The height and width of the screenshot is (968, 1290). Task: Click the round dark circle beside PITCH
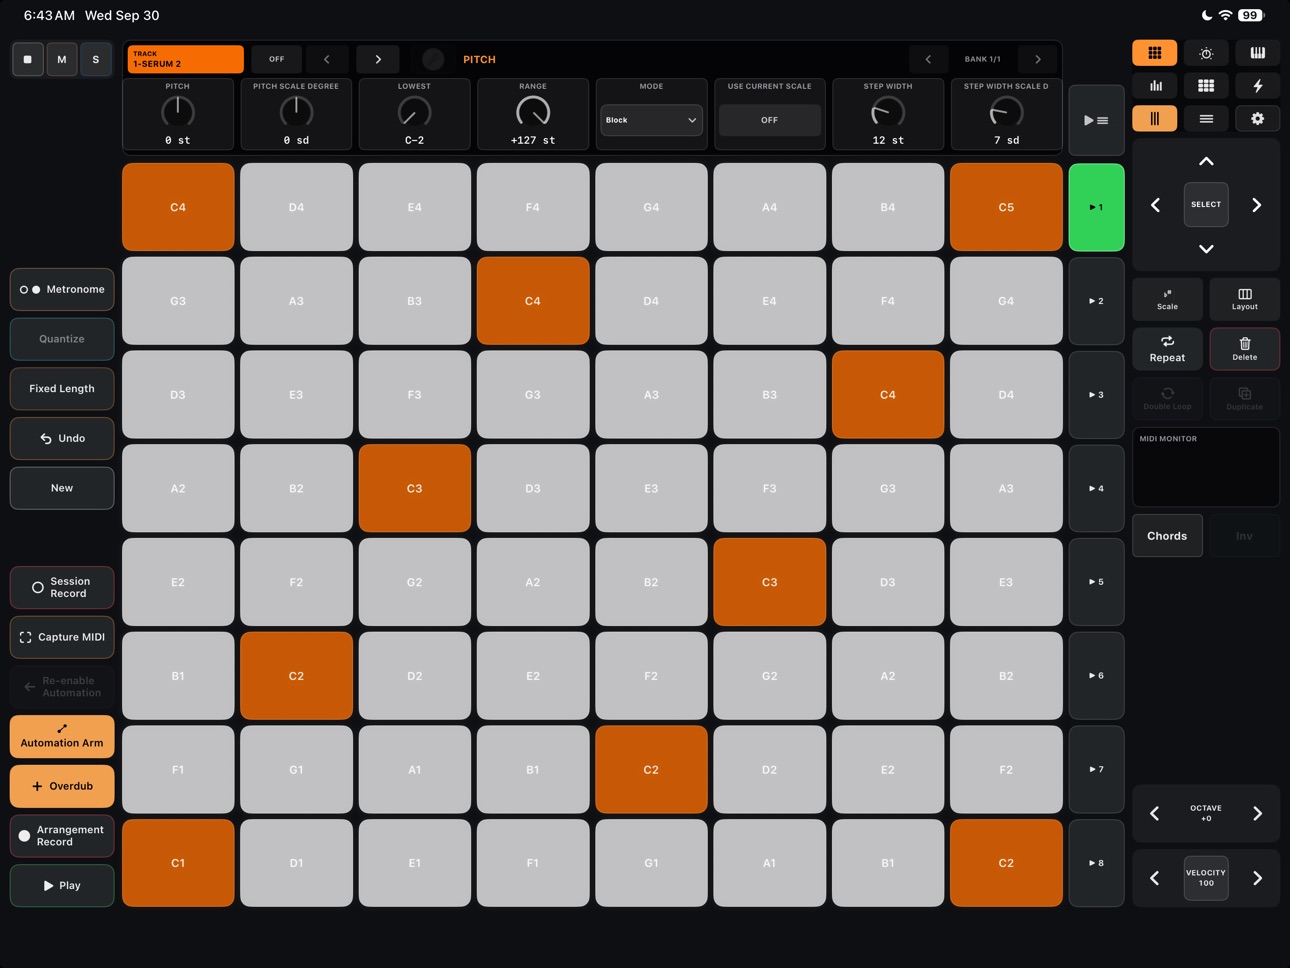433,59
